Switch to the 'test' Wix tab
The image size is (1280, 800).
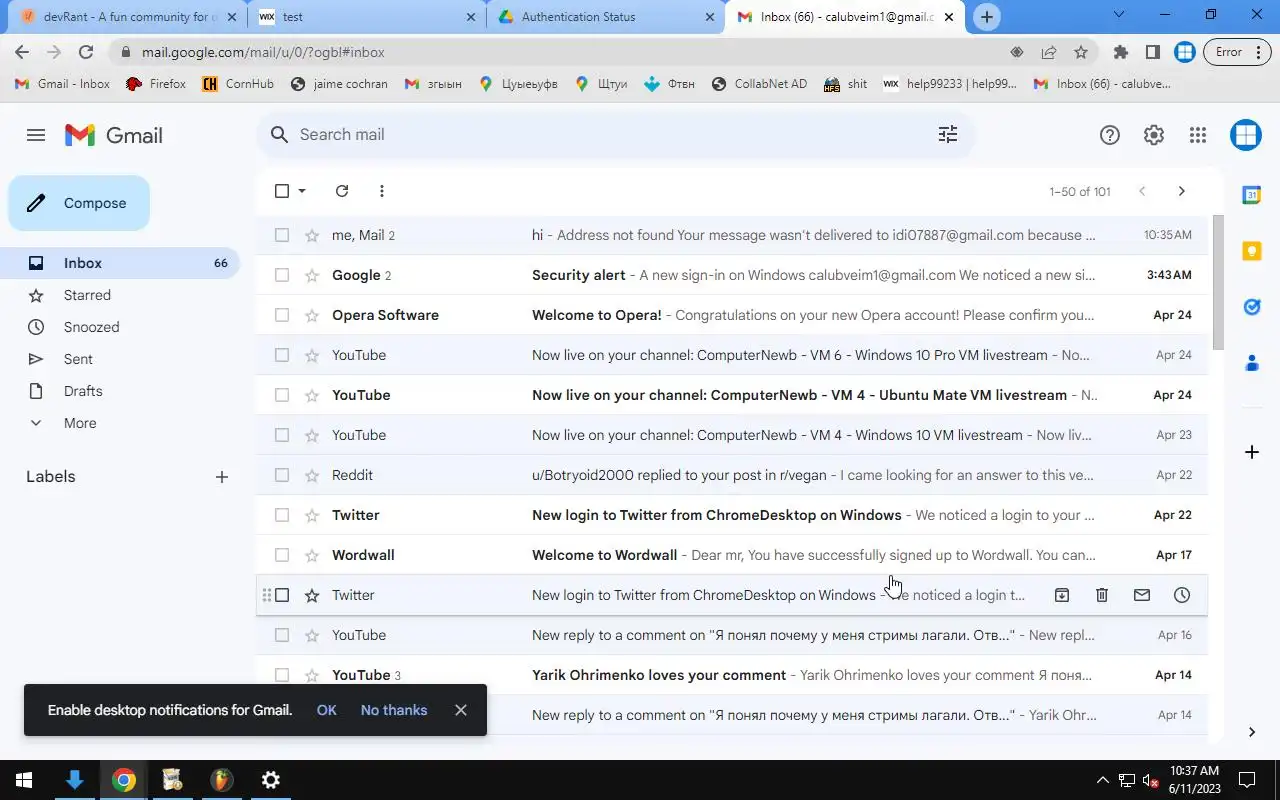coord(366,17)
